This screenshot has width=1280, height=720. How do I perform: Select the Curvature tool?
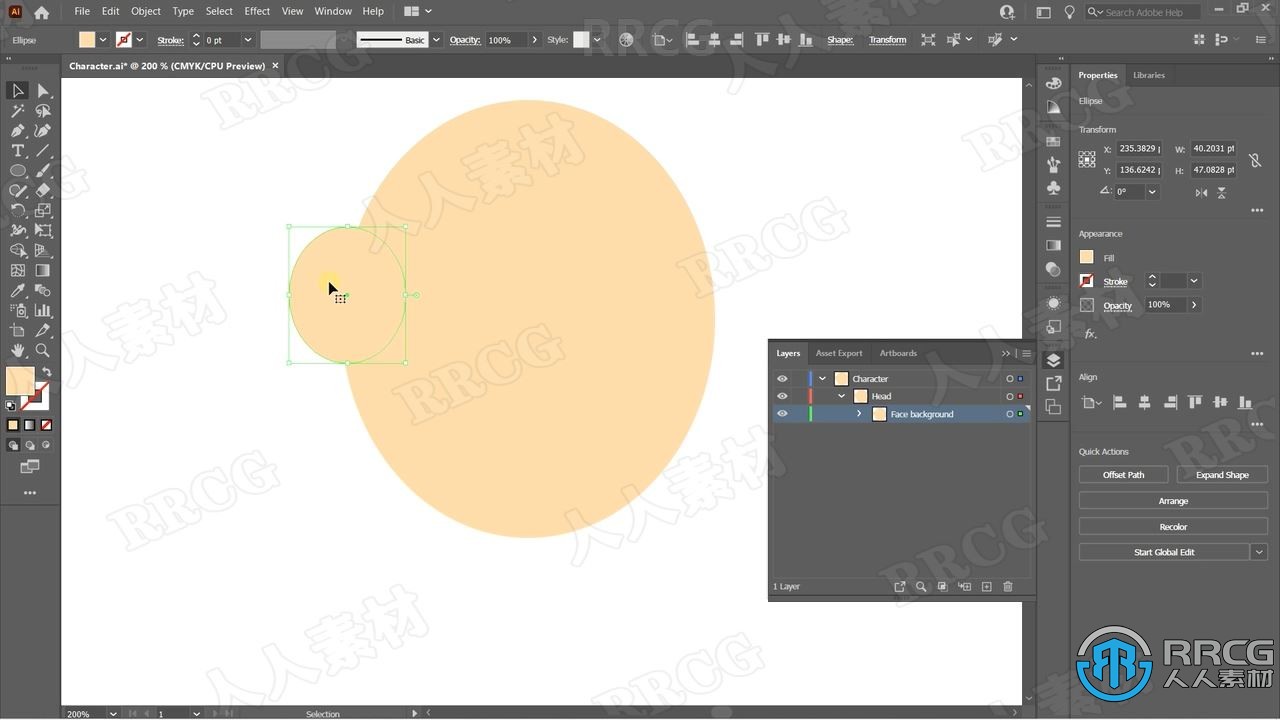43,131
